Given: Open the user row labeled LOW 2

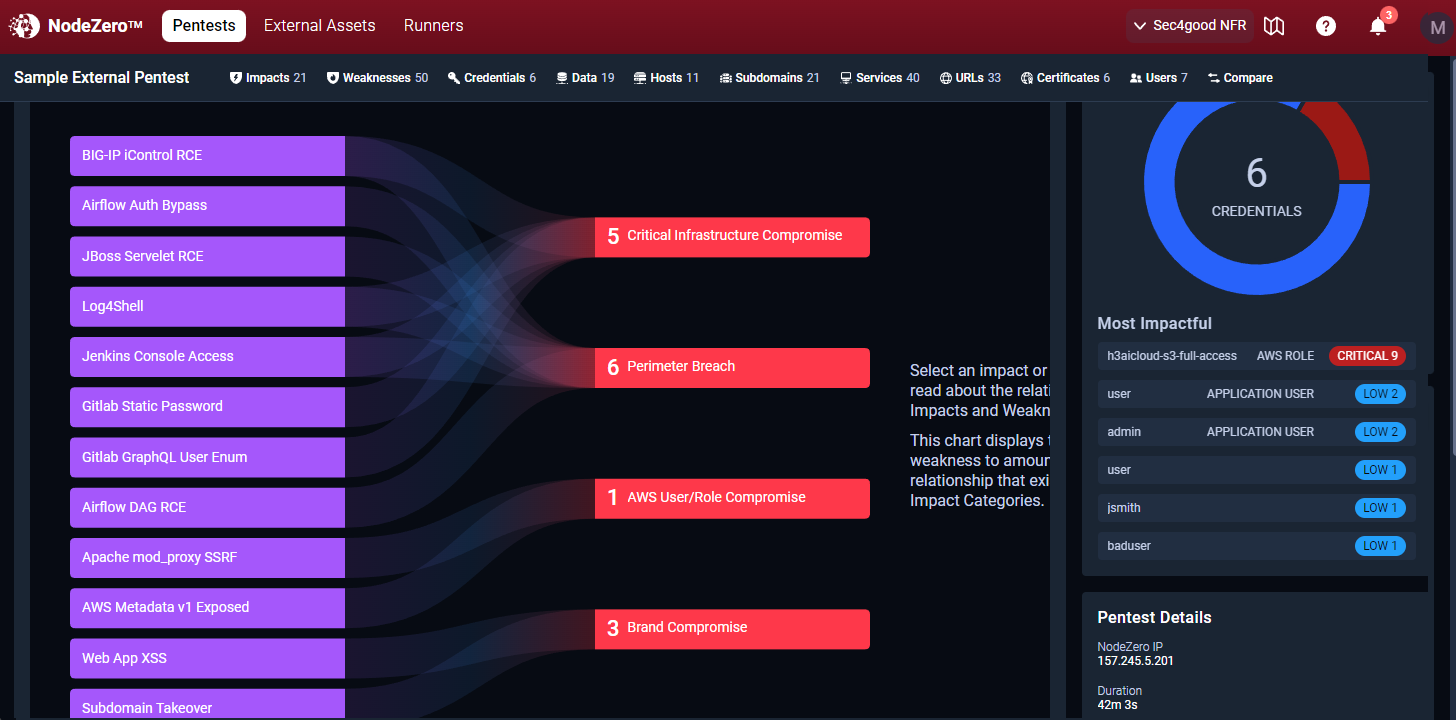Looking at the screenshot, I should pos(1256,394).
